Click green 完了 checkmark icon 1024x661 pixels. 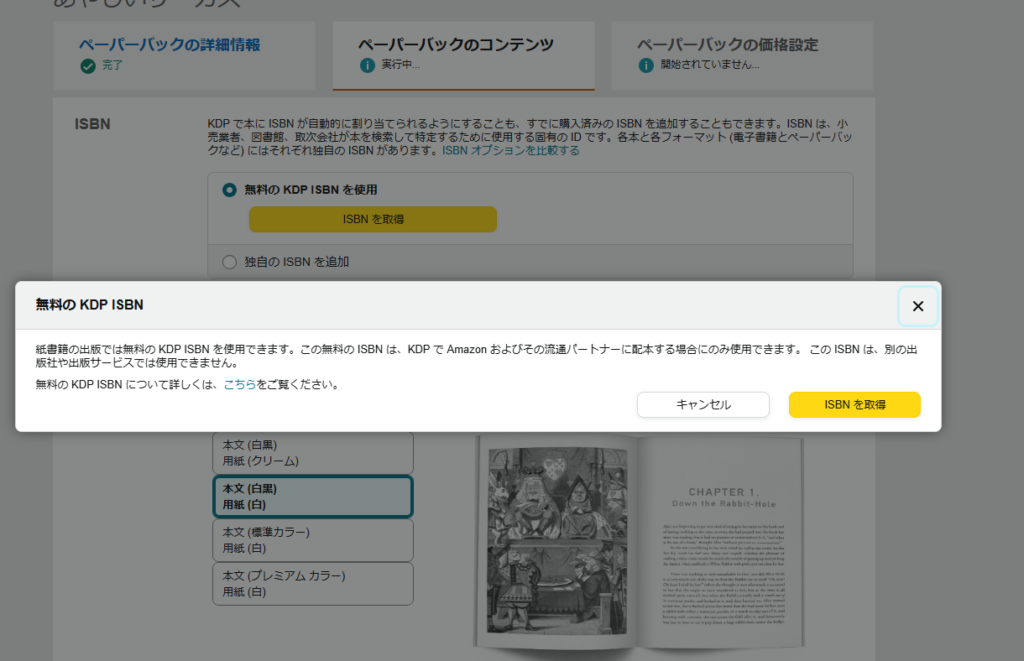pos(88,66)
